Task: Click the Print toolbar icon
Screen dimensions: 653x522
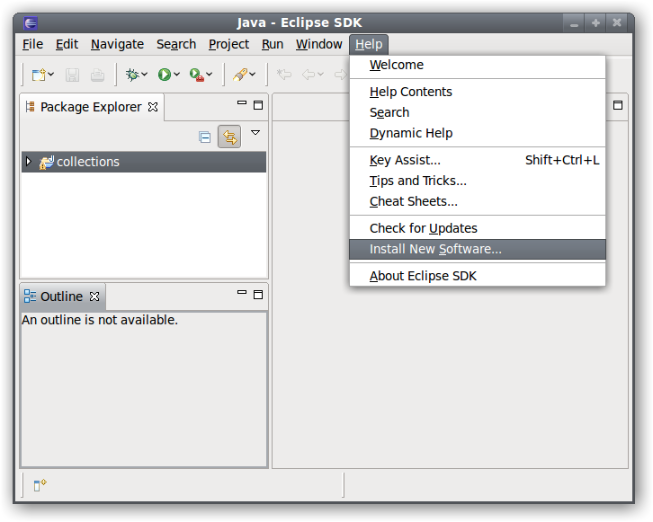Action: click(97, 75)
